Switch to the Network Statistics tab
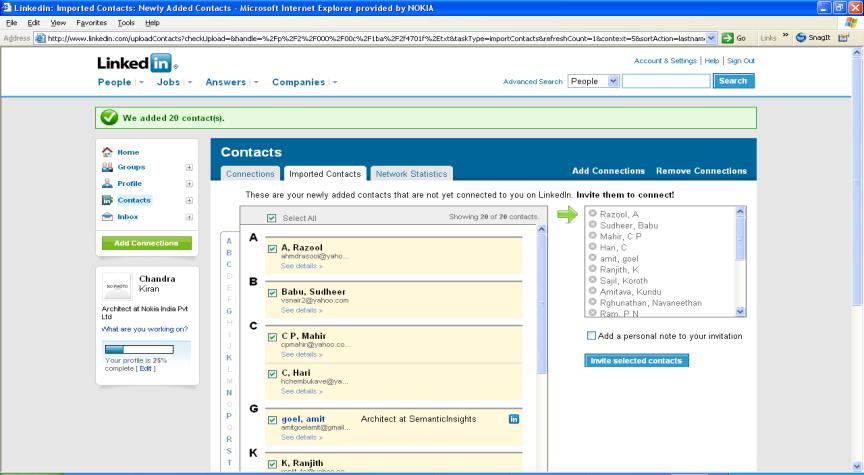Image resolution: width=864 pixels, height=475 pixels. click(412, 174)
